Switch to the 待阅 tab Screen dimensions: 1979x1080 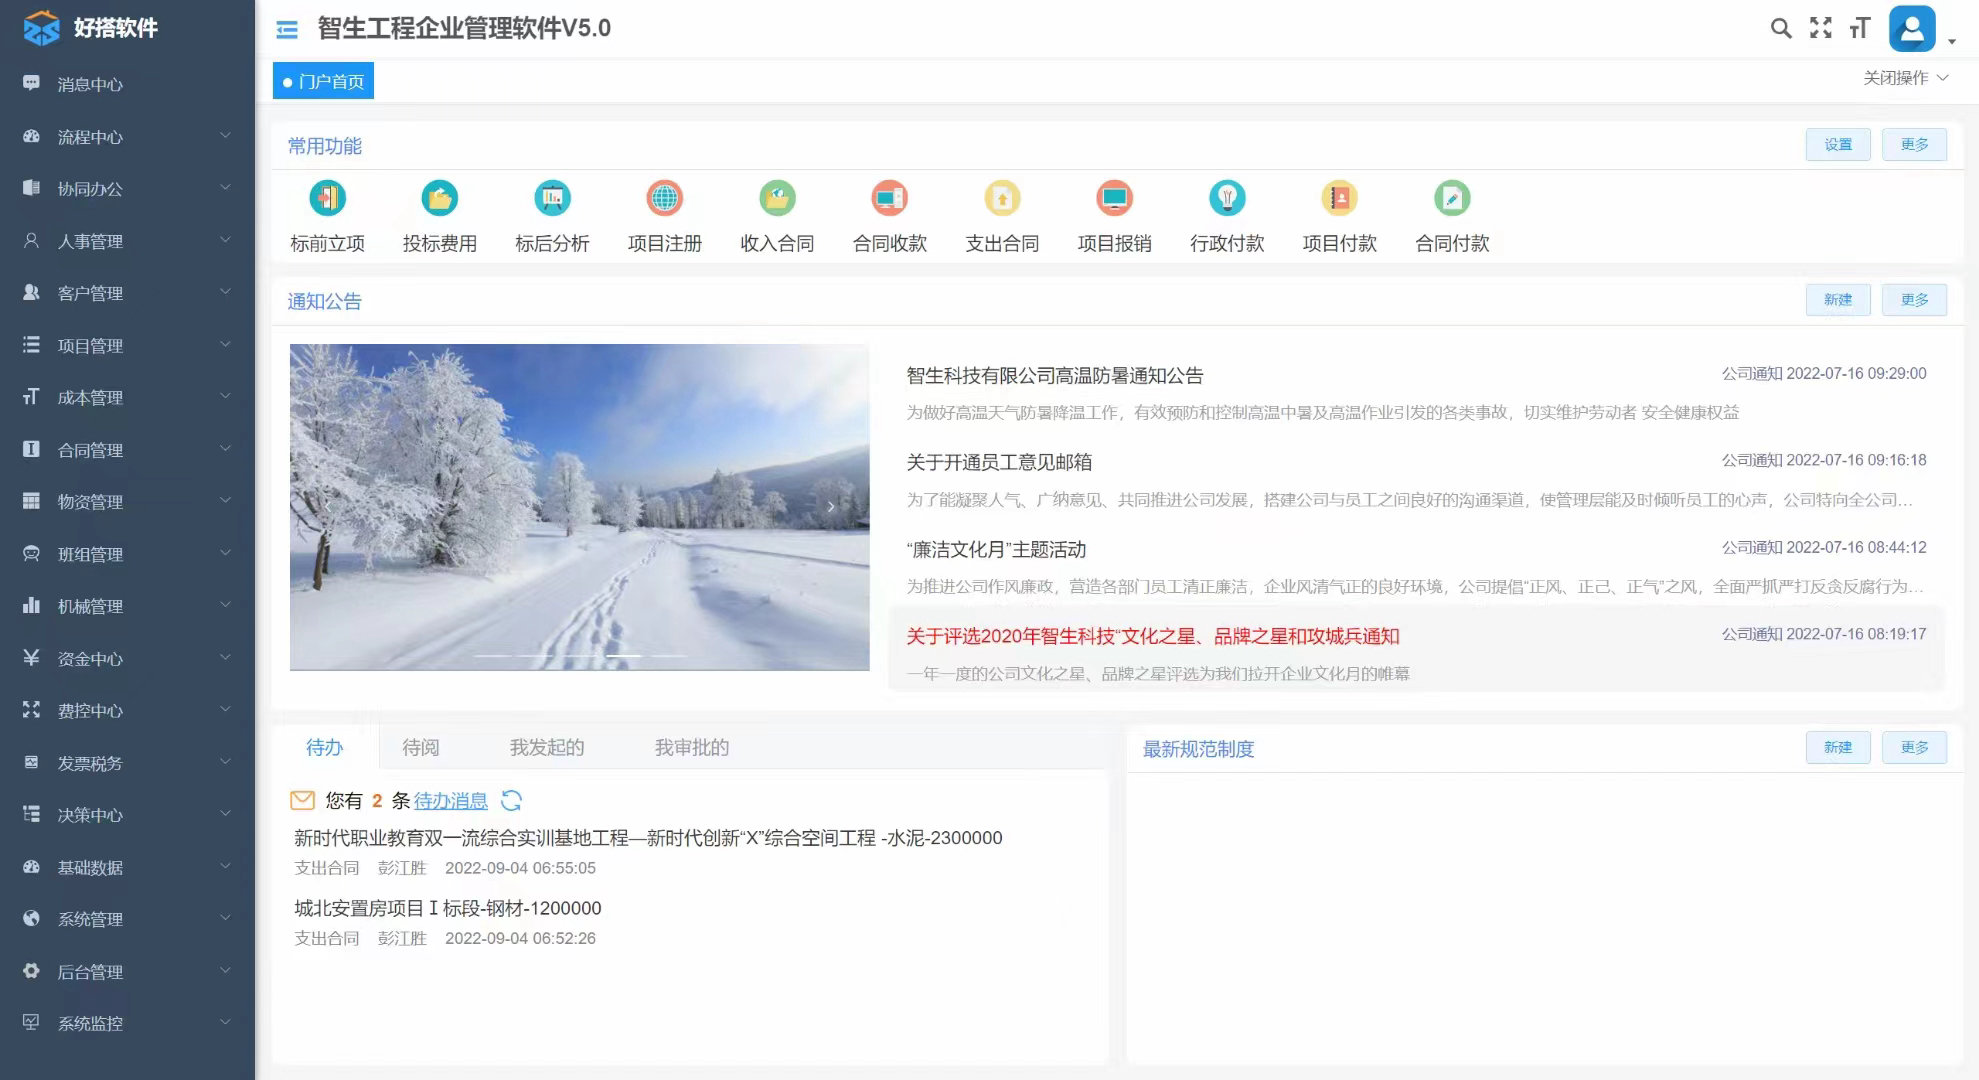[x=421, y=747]
